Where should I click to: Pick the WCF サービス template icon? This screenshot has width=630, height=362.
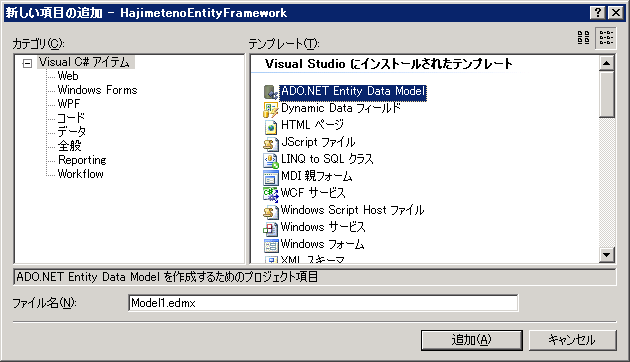pos(271,194)
